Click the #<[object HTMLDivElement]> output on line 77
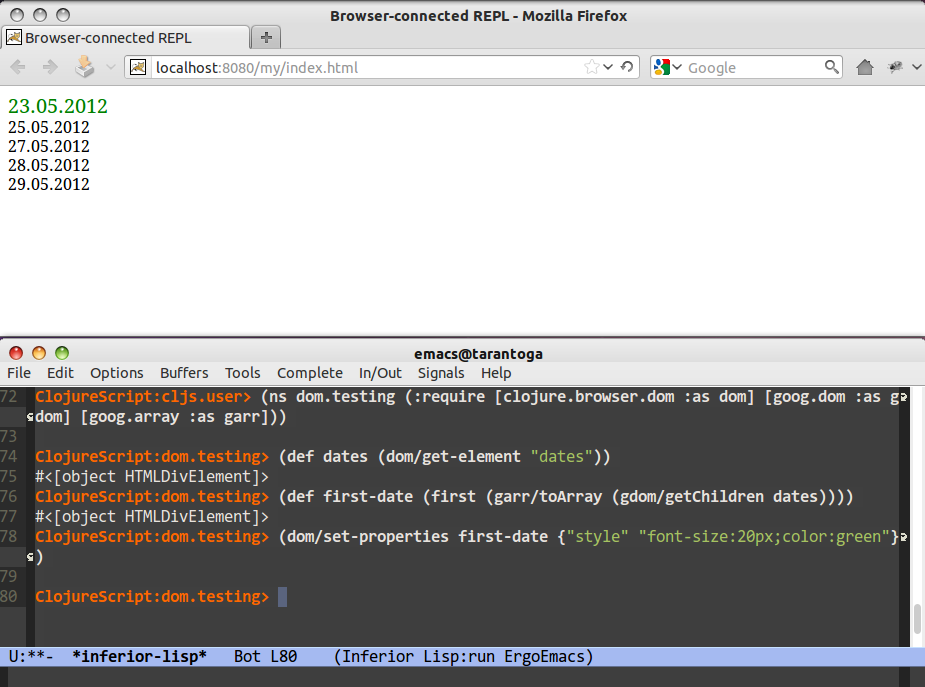 point(152,517)
